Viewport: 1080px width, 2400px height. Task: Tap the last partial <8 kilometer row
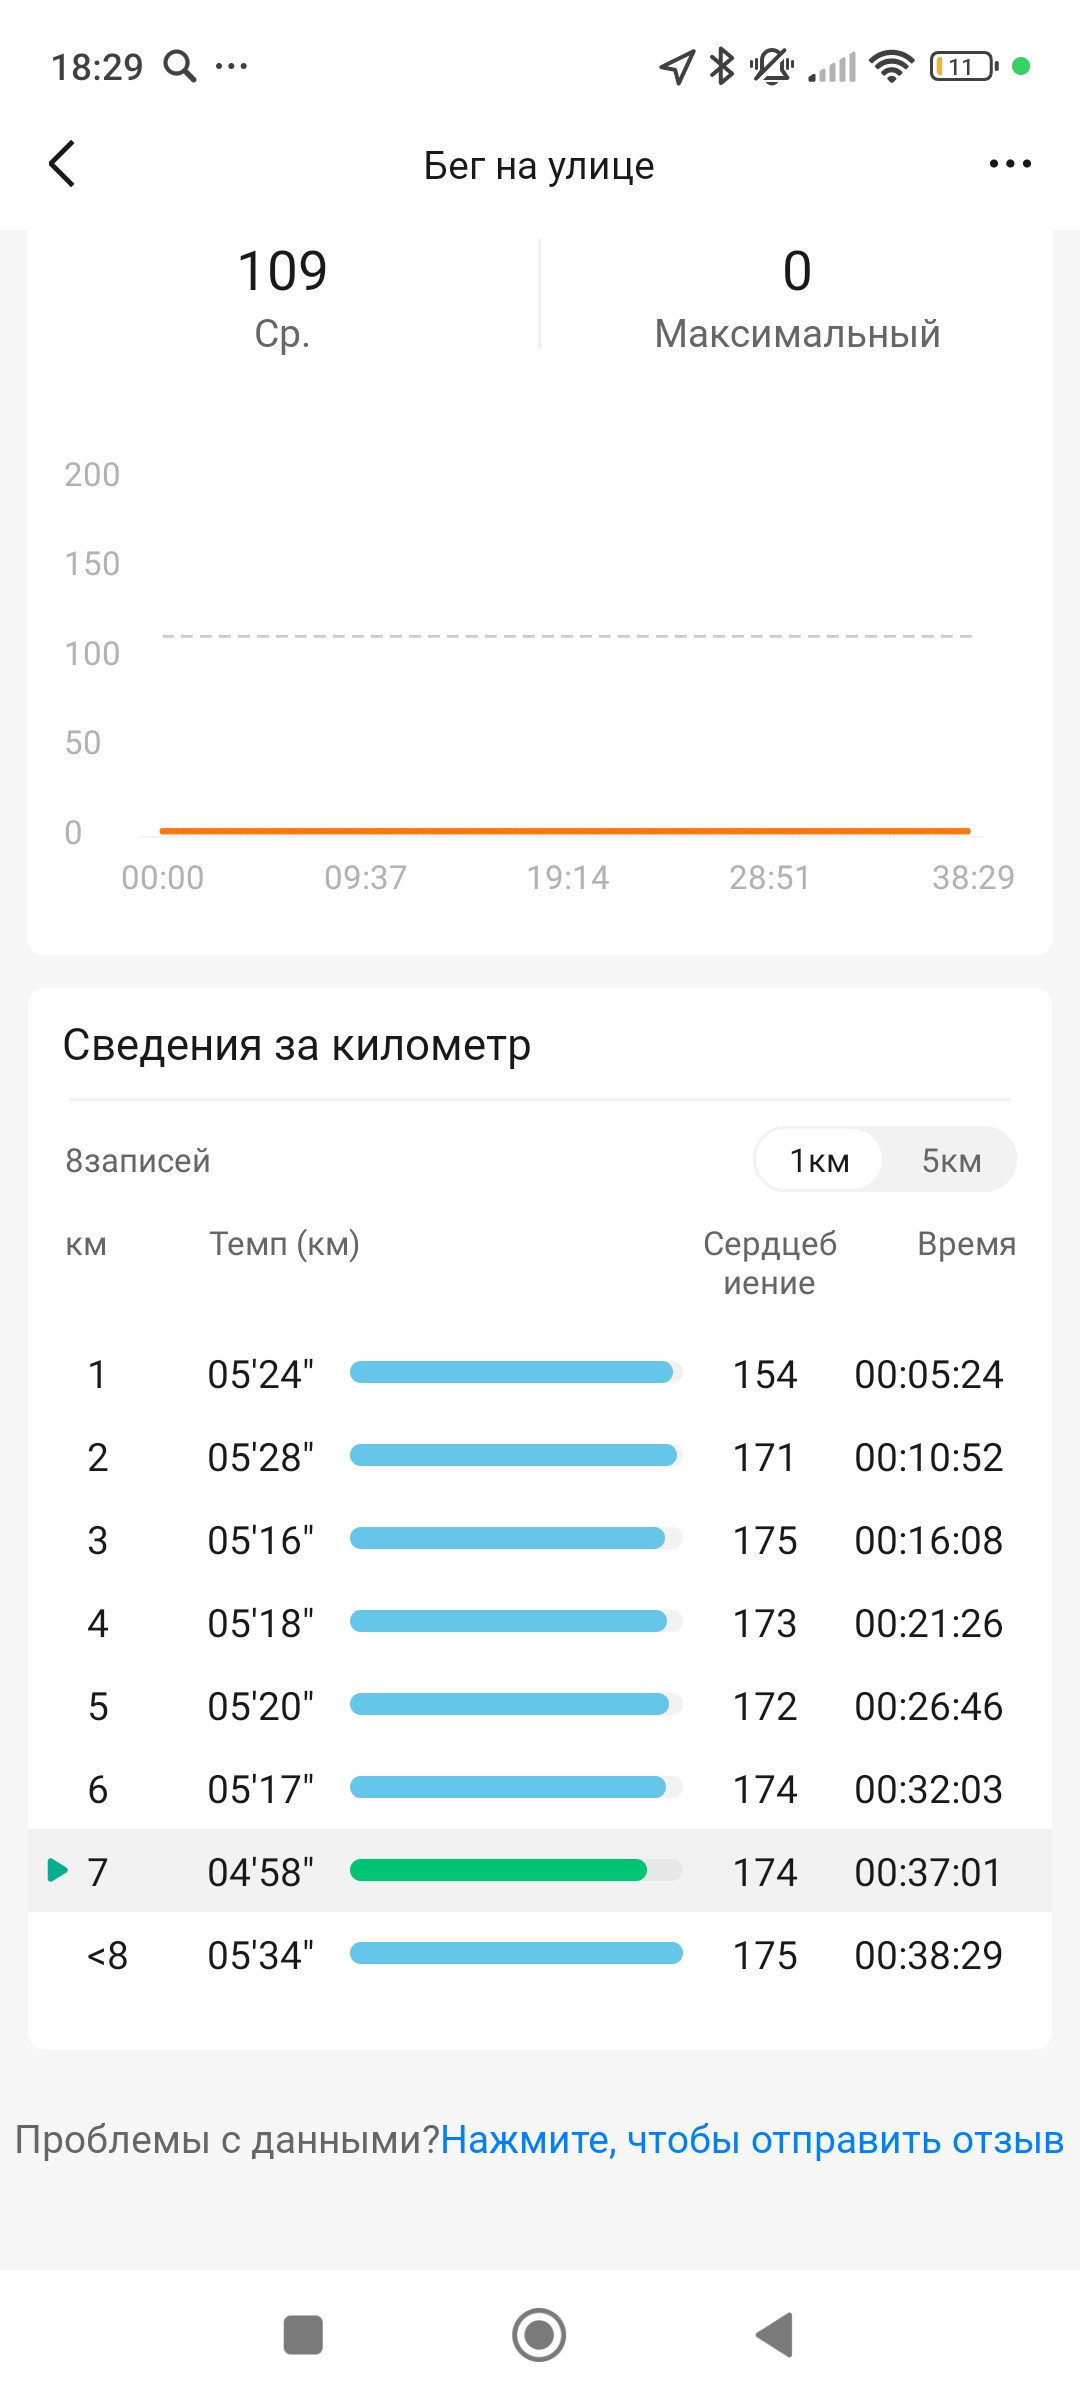click(x=540, y=1955)
